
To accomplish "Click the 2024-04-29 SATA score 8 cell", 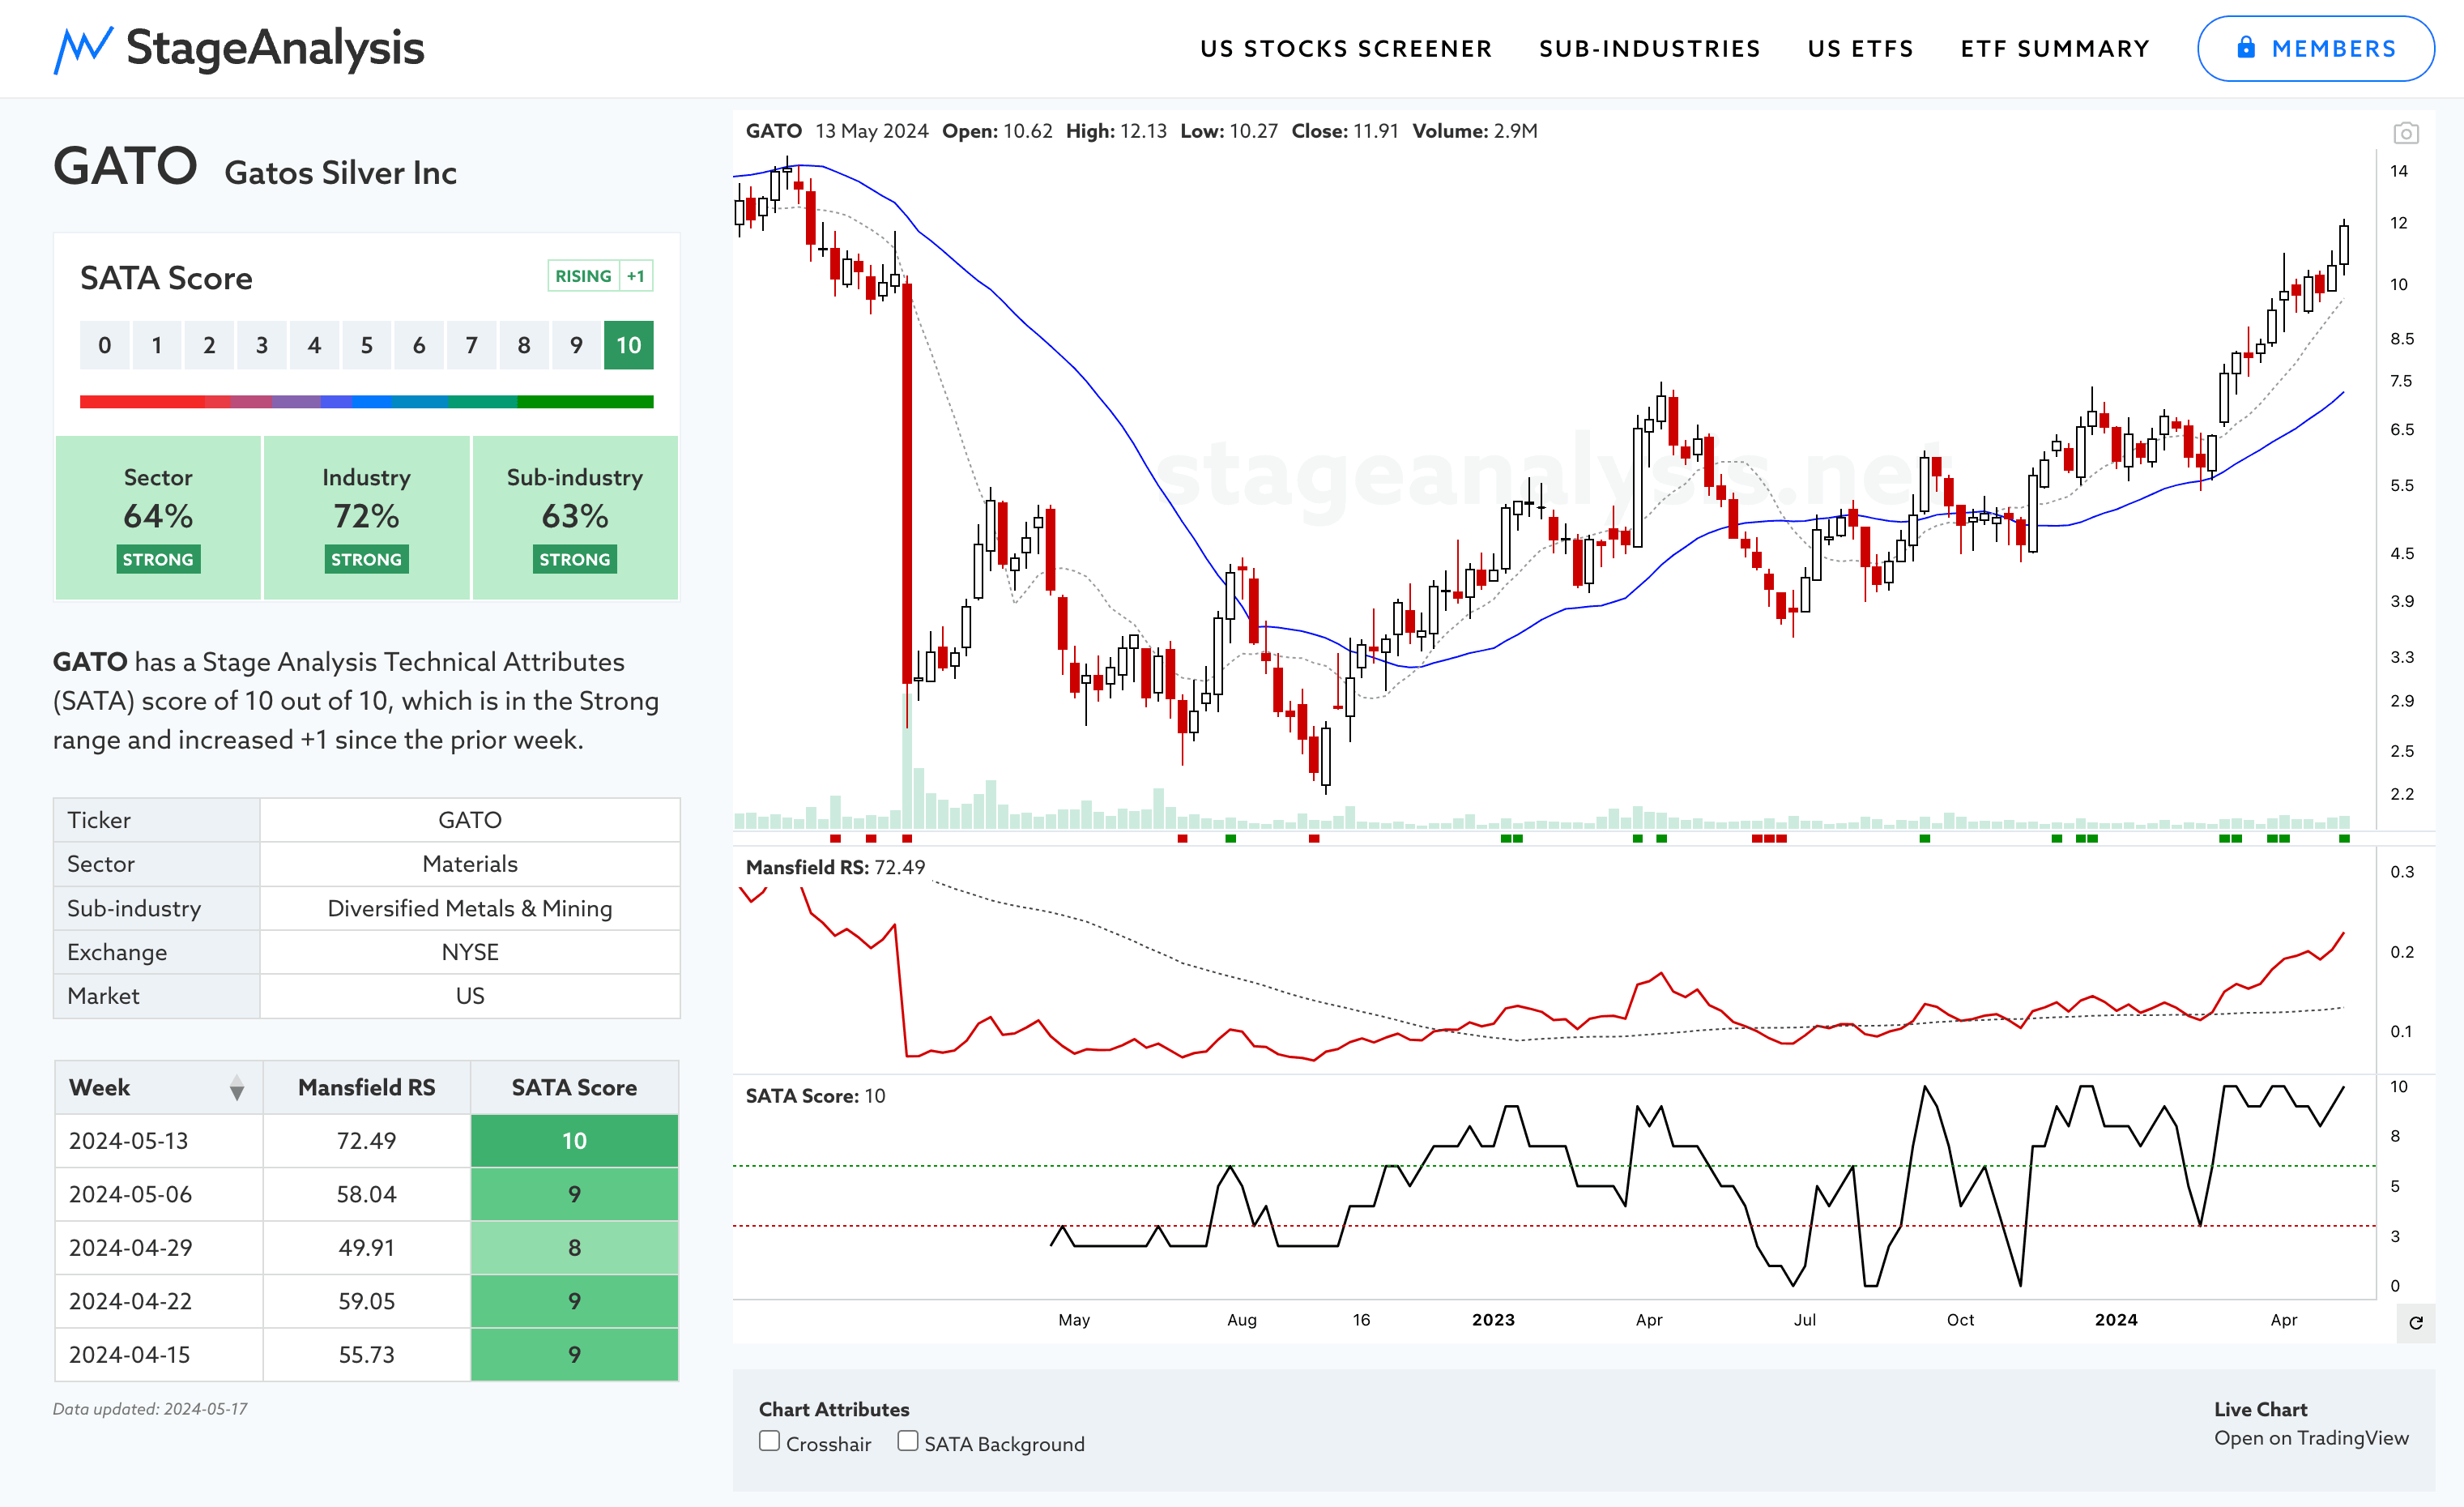I will pos(574,1248).
